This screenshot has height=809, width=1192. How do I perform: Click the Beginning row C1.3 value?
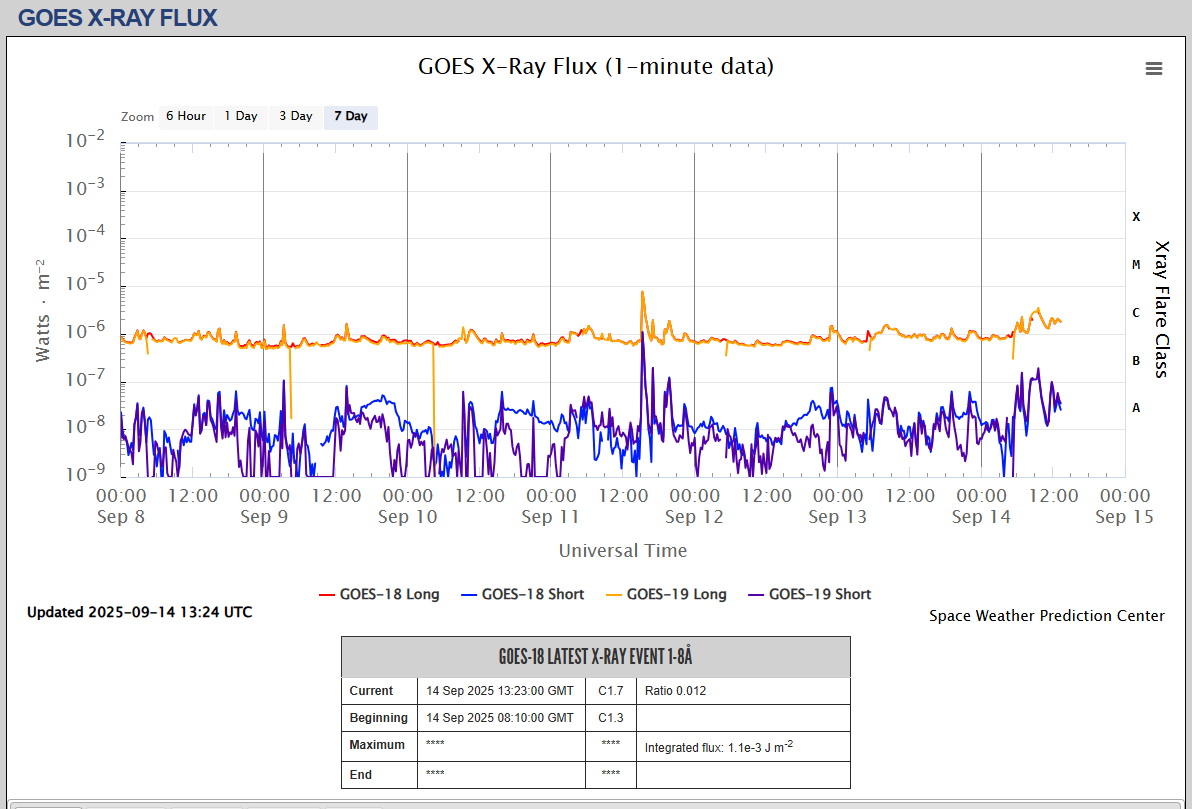point(610,718)
